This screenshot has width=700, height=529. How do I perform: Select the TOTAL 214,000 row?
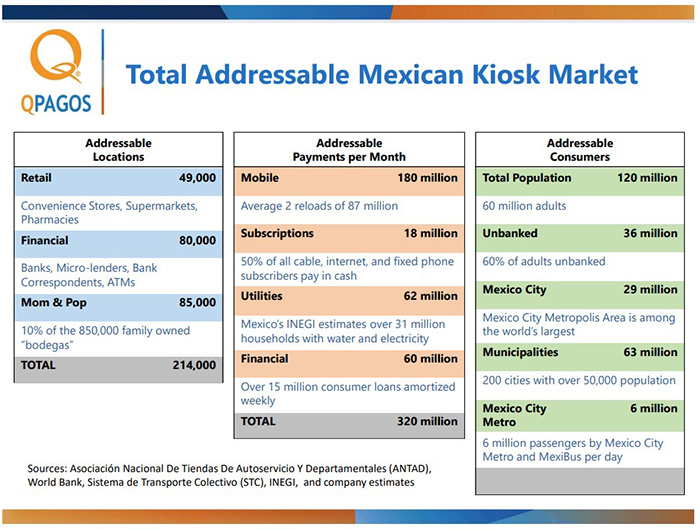click(x=118, y=366)
